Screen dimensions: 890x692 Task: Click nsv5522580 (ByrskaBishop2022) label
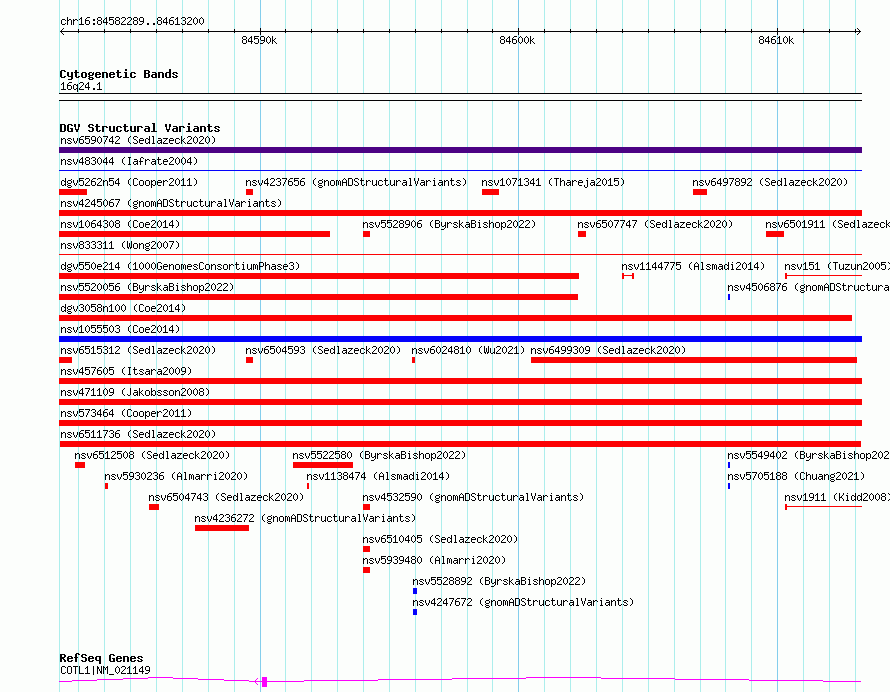point(379,455)
